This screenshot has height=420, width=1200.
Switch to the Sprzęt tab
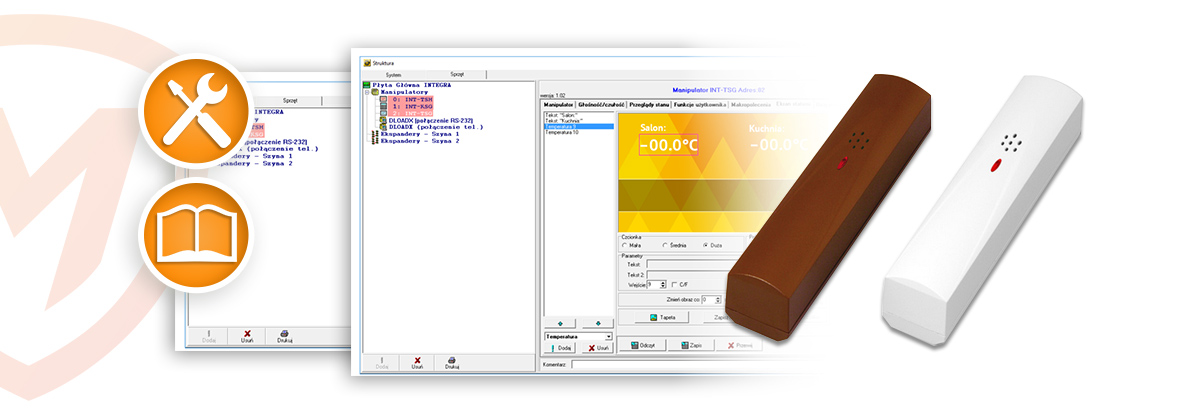456,74
